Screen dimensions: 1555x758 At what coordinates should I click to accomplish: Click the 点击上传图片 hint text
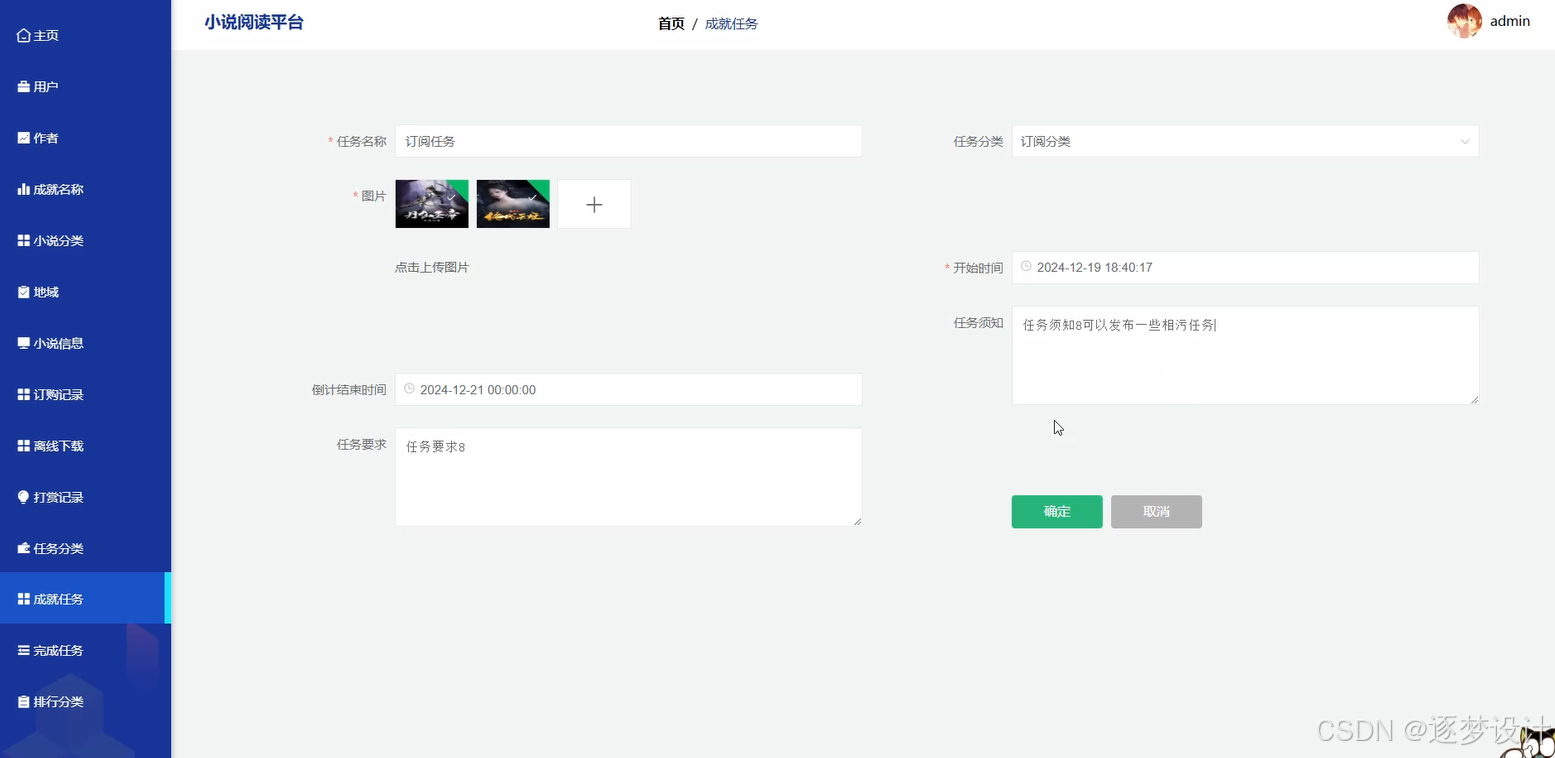pyautogui.click(x=432, y=267)
